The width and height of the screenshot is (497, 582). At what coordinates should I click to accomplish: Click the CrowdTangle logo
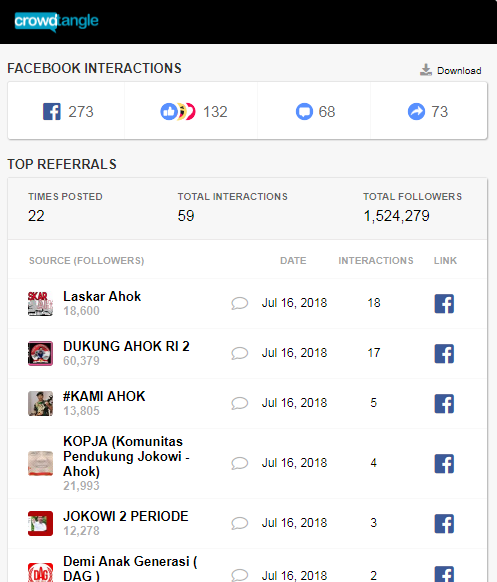(56, 22)
